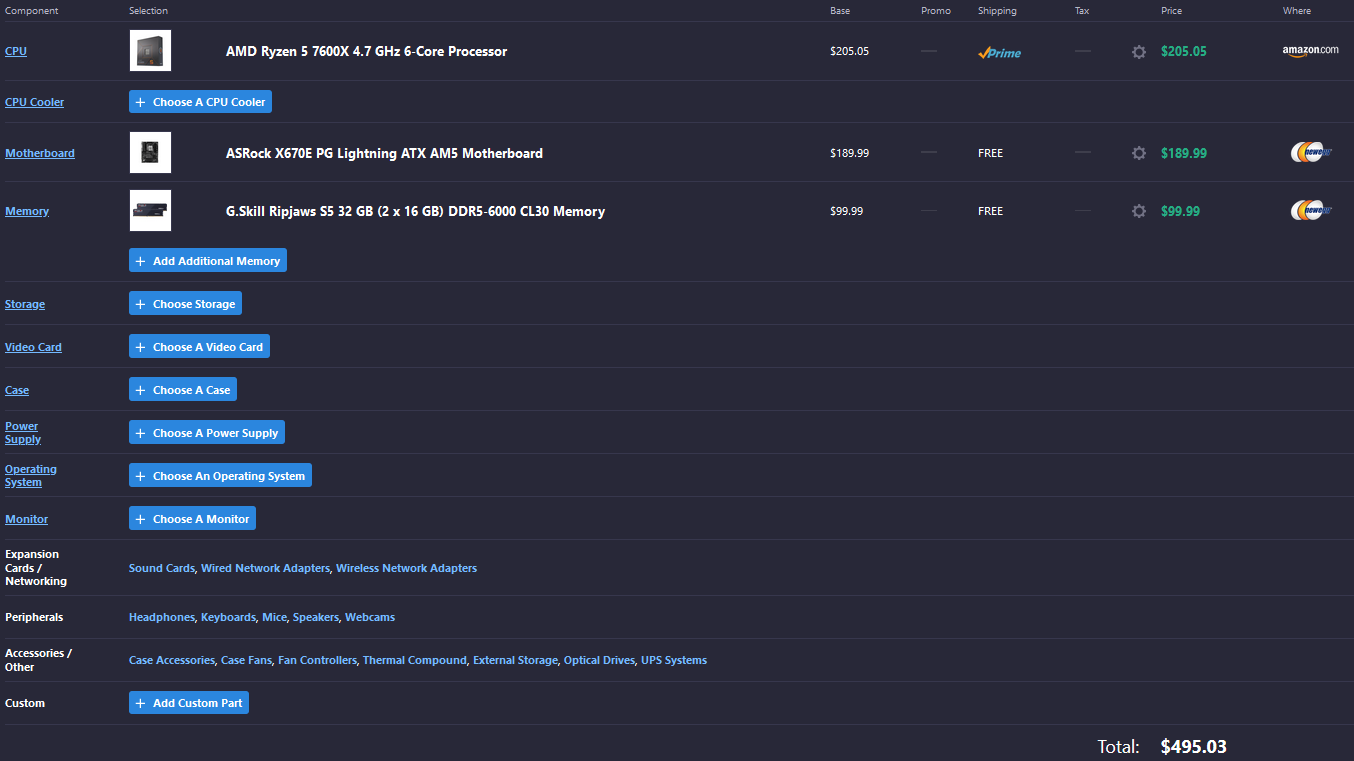Screen dimensions: 1354x761
Task: Open the ASRock motherboard thumbnail
Action: 150,153
